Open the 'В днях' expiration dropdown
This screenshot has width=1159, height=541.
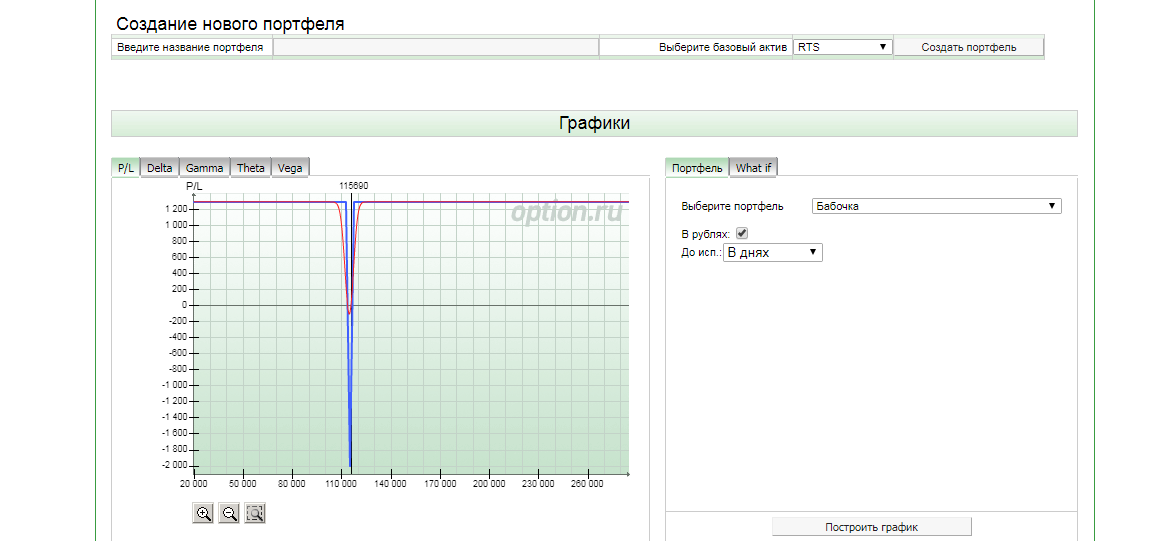pyautogui.click(x=772, y=253)
